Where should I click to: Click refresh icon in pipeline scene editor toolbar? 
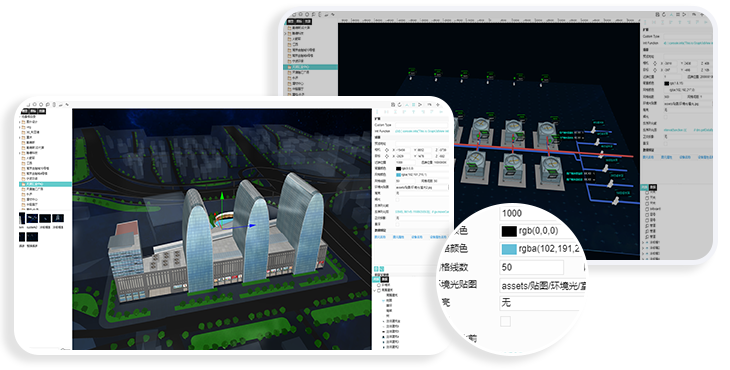tap(664, 15)
